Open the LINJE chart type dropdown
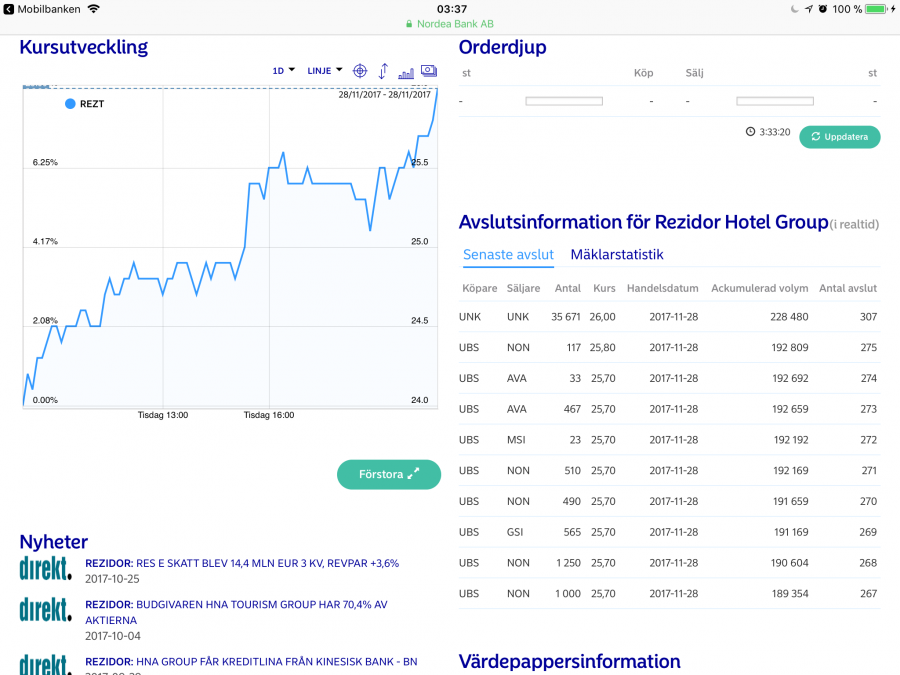900x675 pixels. [x=324, y=71]
